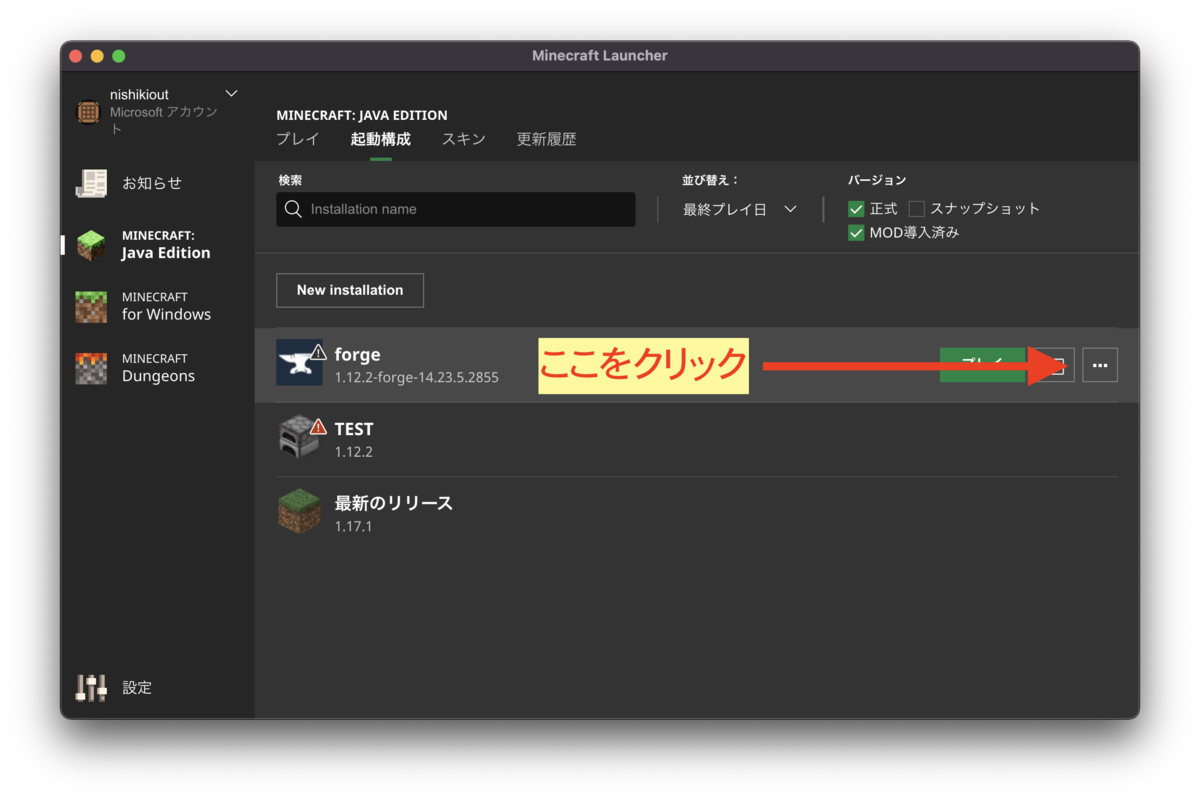The image size is (1200, 799).
Task: Open the nishikiout account avatar
Action: tap(89, 111)
